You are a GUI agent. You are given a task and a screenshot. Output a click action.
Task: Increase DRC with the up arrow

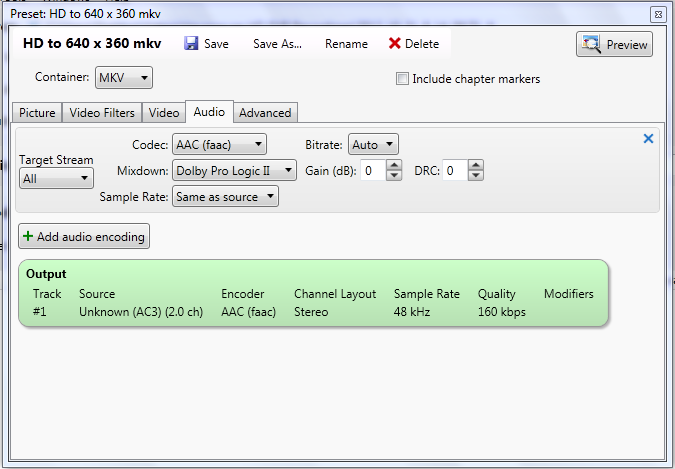pos(475,165)
